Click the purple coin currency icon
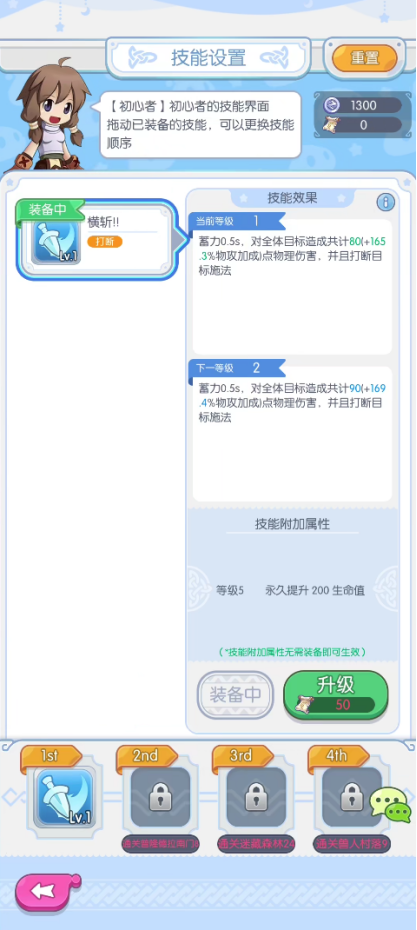Screen dimensions: 417x930 coord(332,106)
